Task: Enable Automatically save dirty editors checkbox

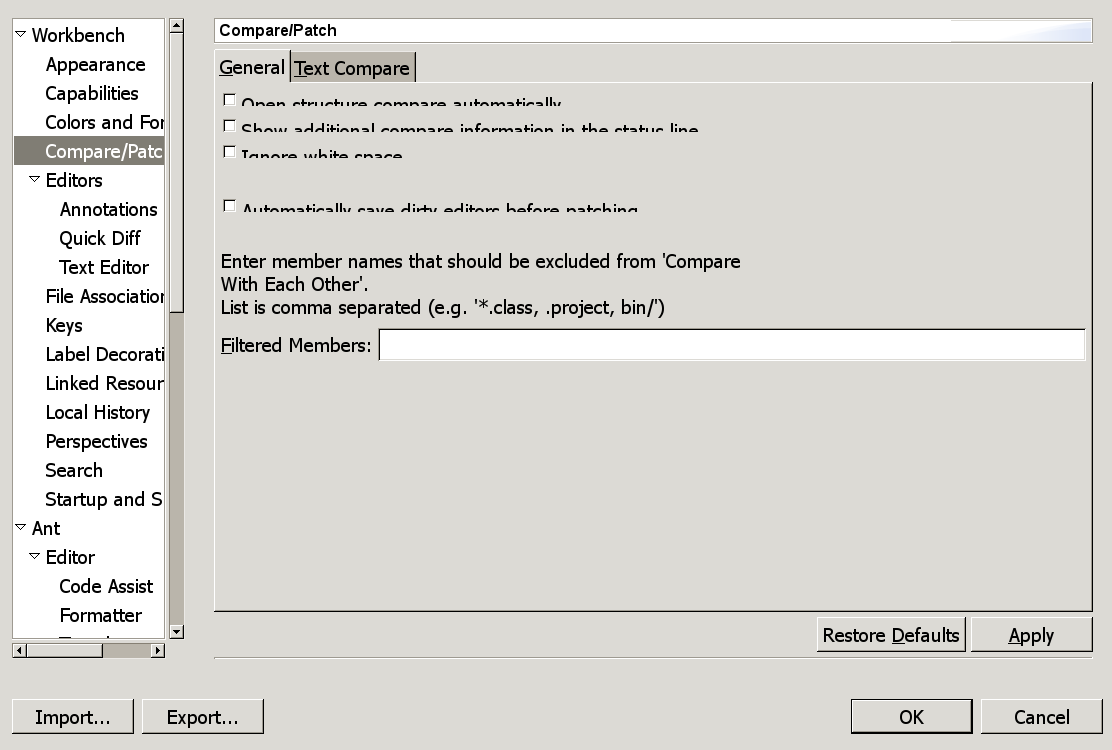Action: point(230,206)
